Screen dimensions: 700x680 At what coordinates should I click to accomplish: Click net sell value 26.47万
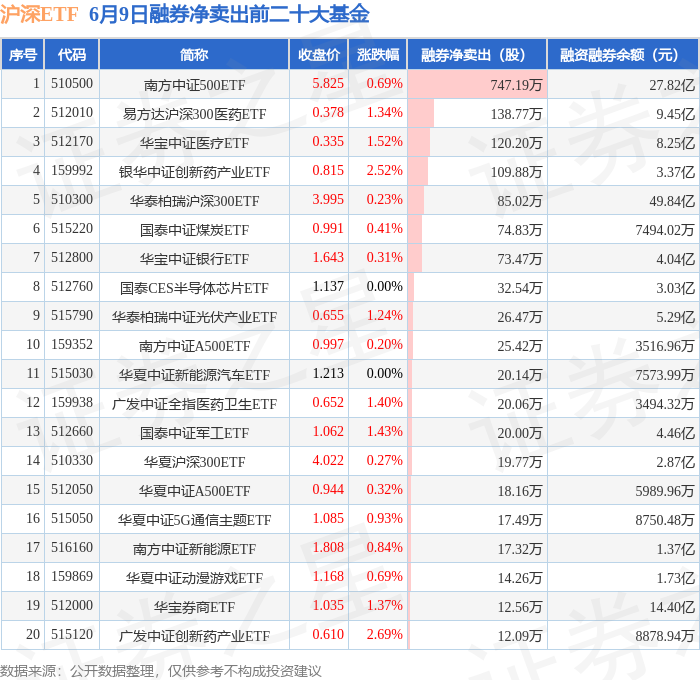(520, 317)
